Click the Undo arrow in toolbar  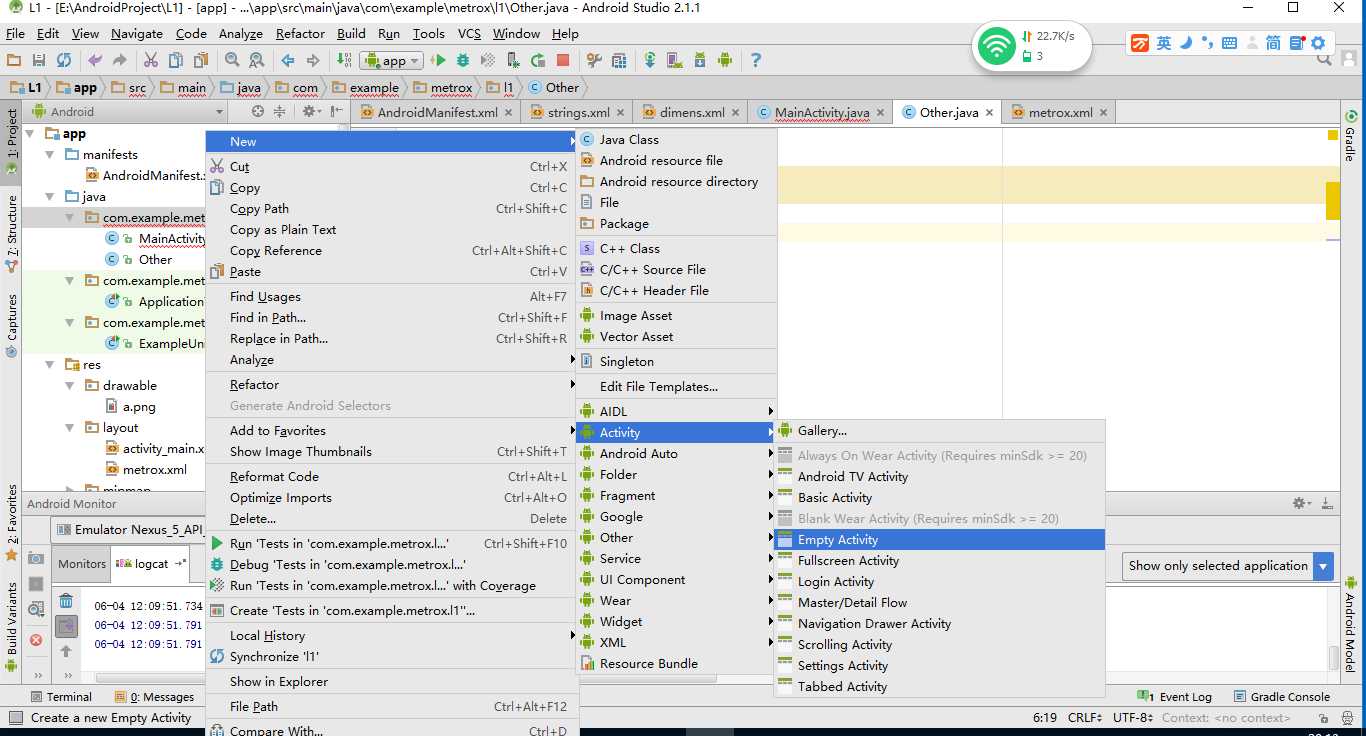point(95,60)
